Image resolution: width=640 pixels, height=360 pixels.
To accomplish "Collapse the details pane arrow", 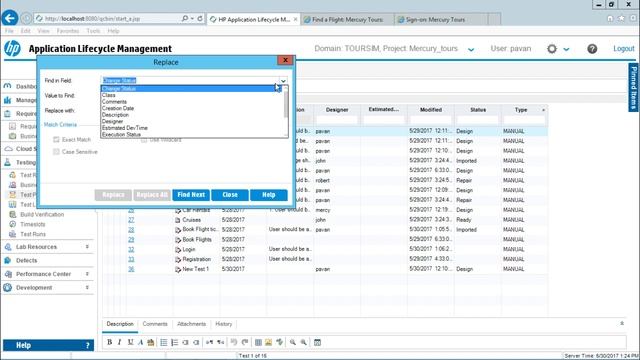I will coord(622,323).
